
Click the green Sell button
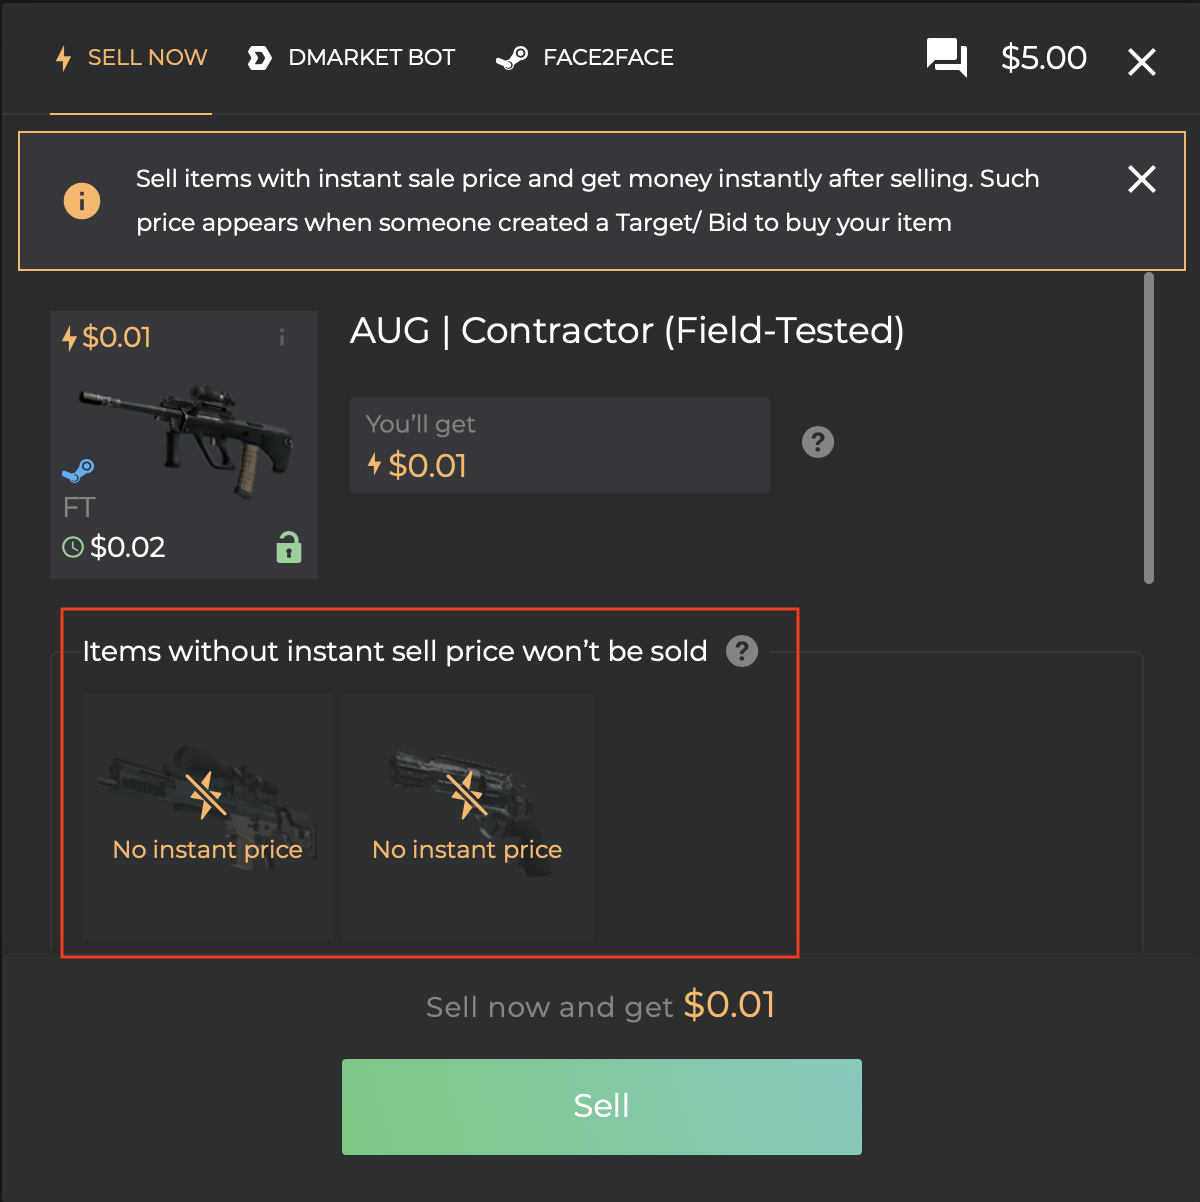click(602, 1107)
